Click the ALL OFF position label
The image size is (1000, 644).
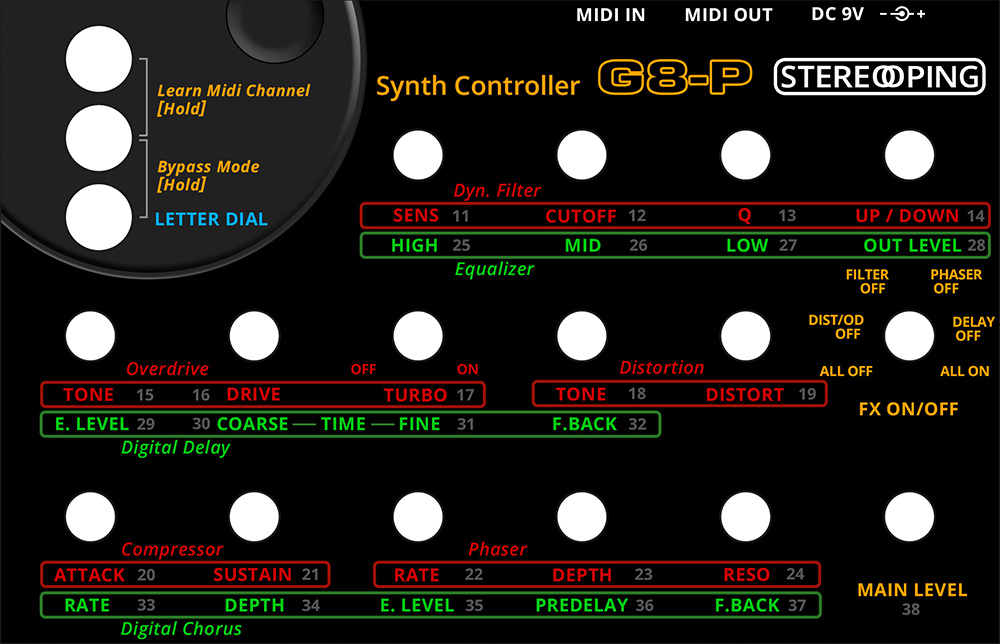[x=846, y=371]
